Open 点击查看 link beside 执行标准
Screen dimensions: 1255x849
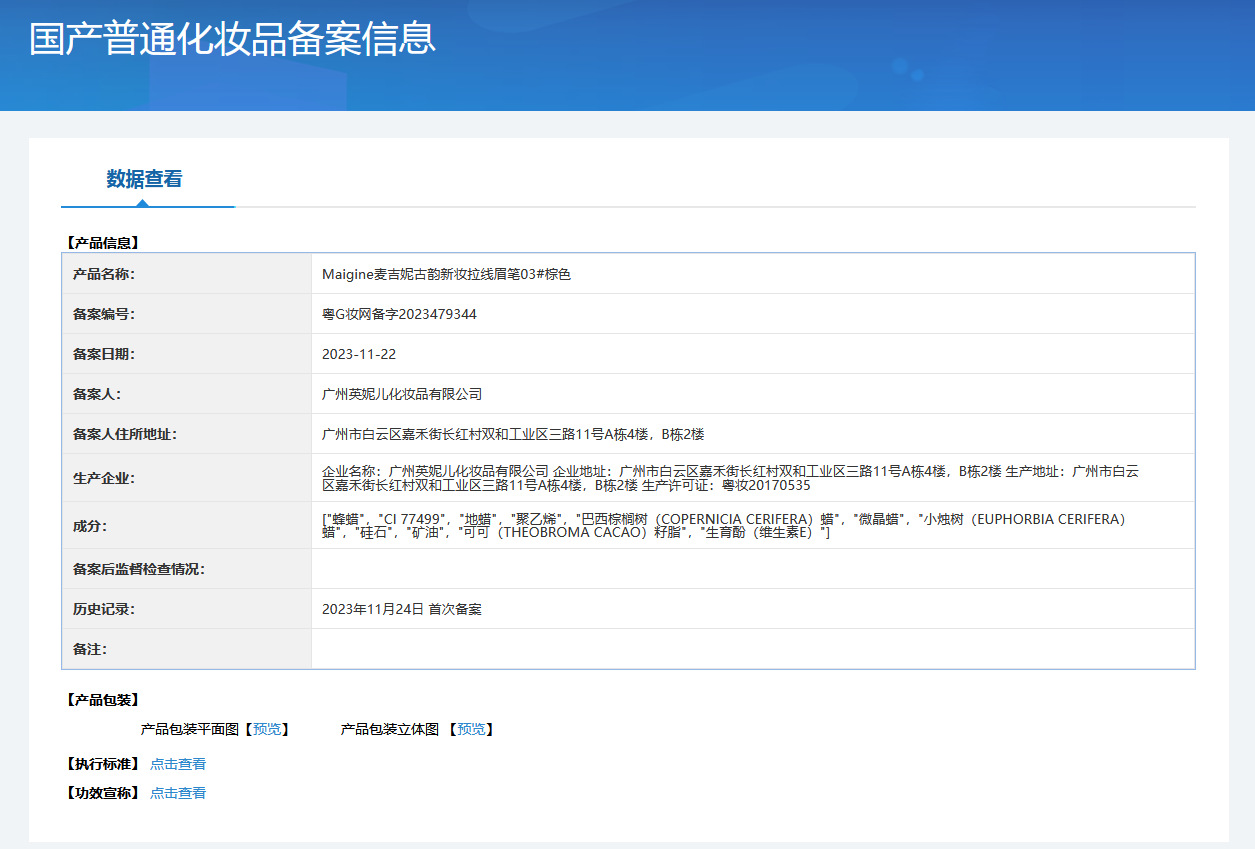point(178,764)
